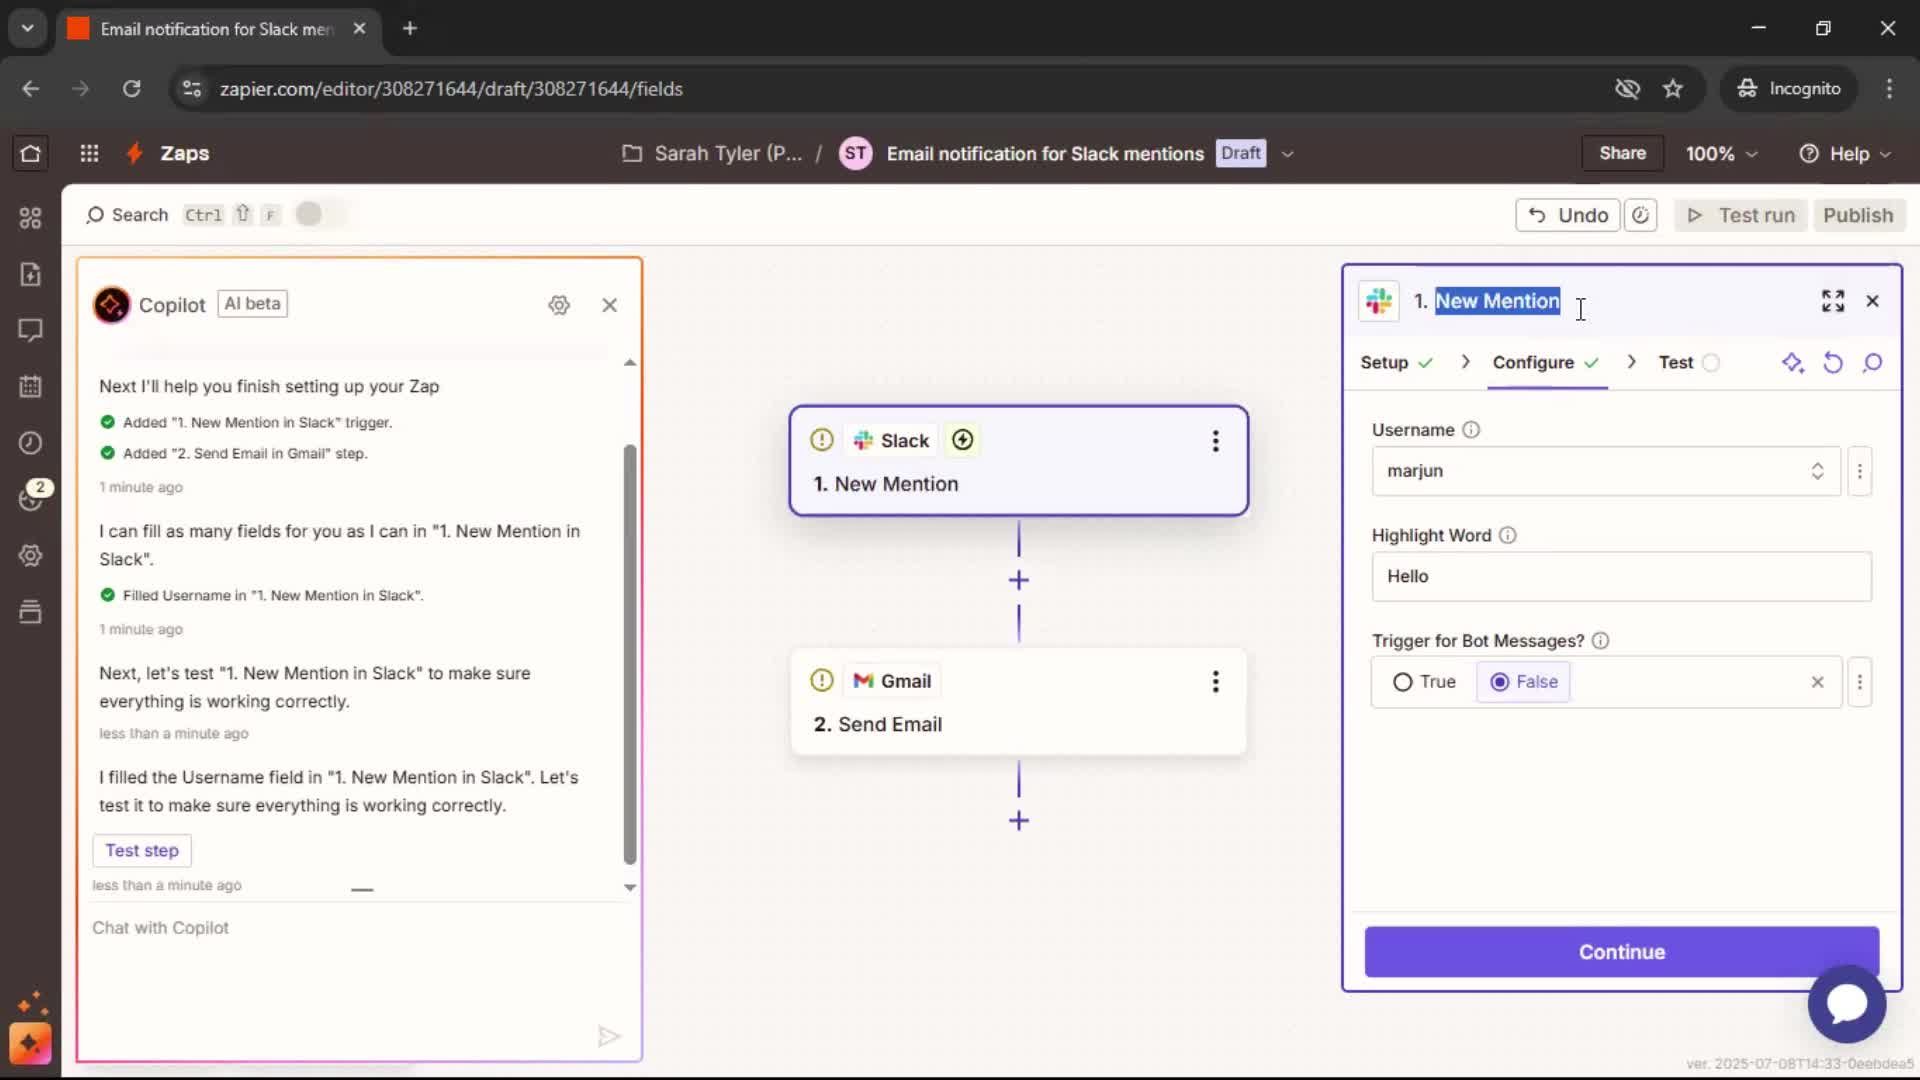Viewport: 1920px width, 1080px height.
Task: Select False for Bot Messages
Action: coord(1524,682)
